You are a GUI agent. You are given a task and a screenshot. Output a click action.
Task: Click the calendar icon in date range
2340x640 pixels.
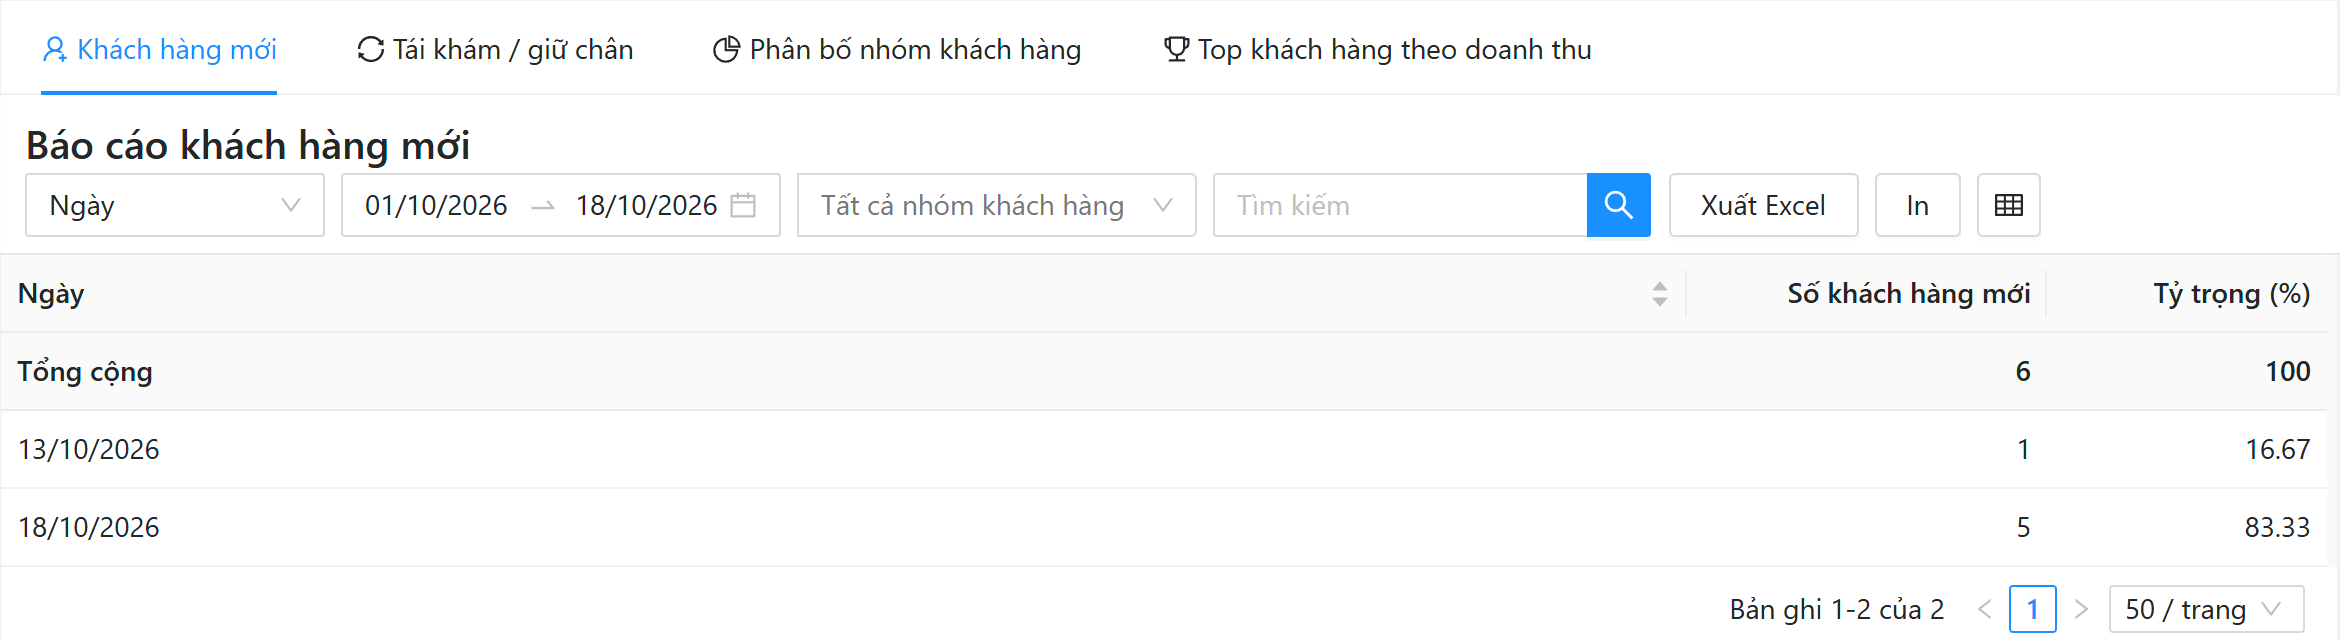tap(743, 205)
